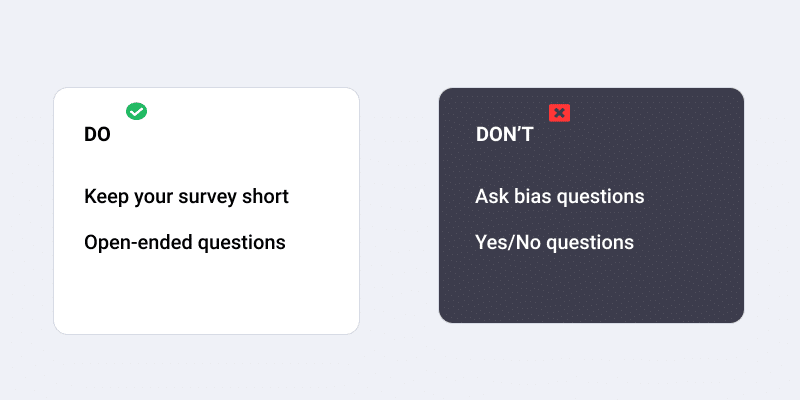800x400 pixels.
Task: Select the DO heading
Action: (x=97, y=135)
